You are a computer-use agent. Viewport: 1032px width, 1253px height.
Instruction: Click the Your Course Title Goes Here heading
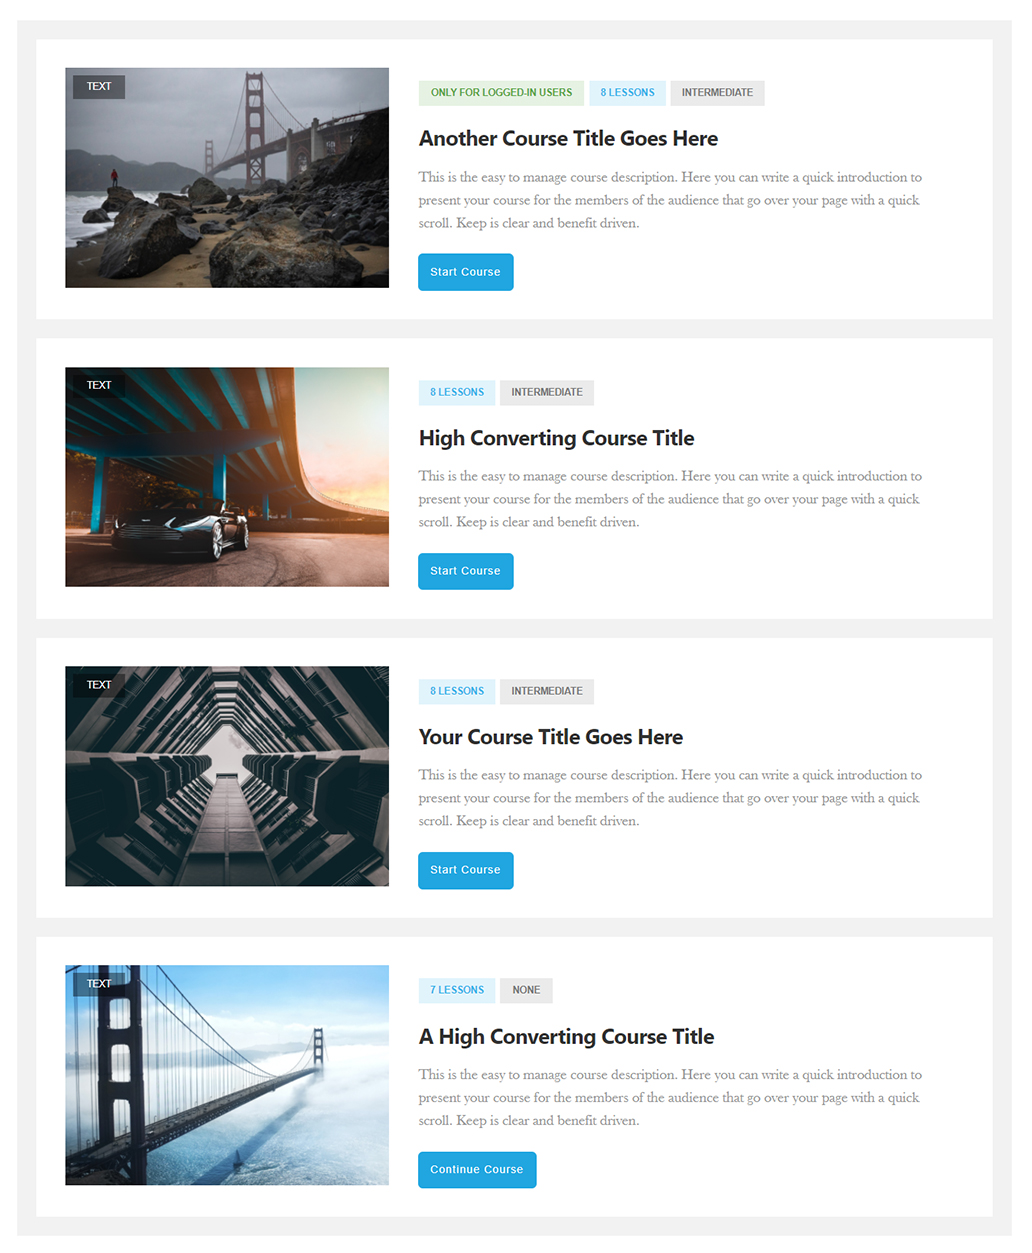pyautogui.click(x=551, y=737)
